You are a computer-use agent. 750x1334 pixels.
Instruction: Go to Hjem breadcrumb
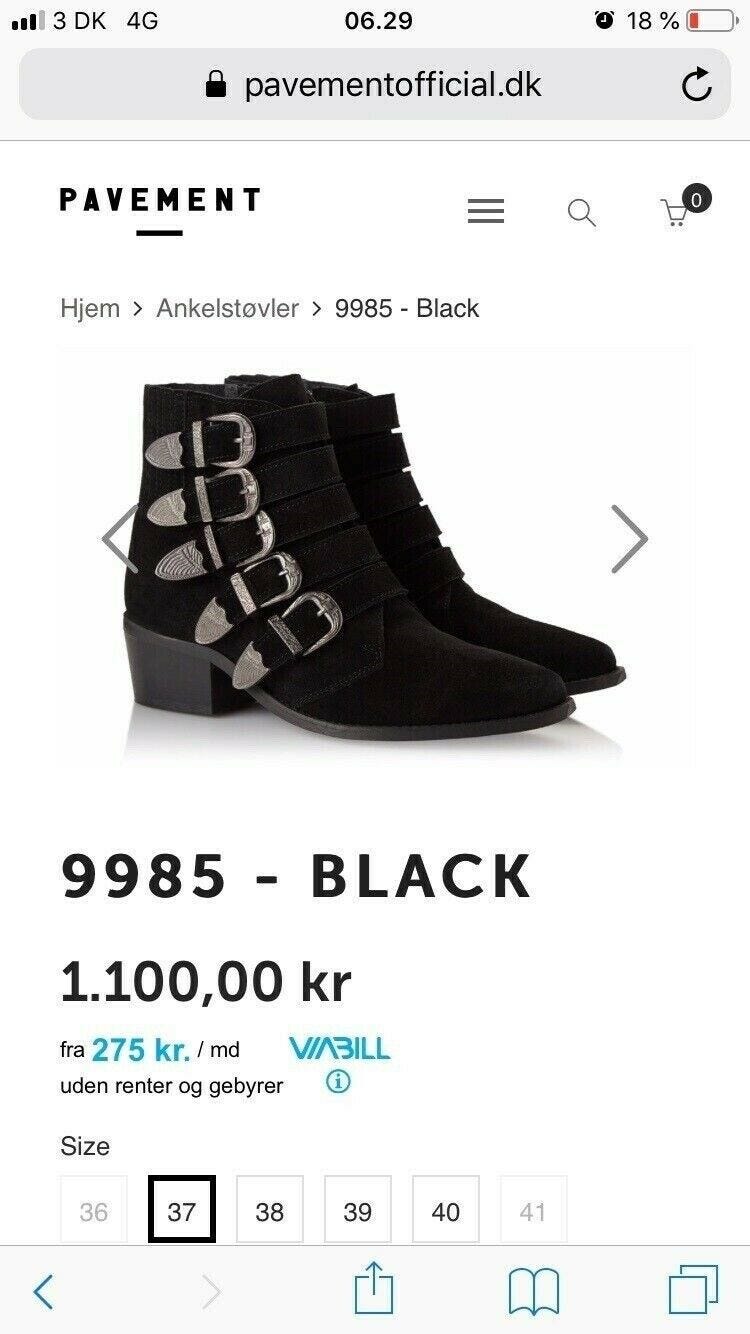(90, 308)
